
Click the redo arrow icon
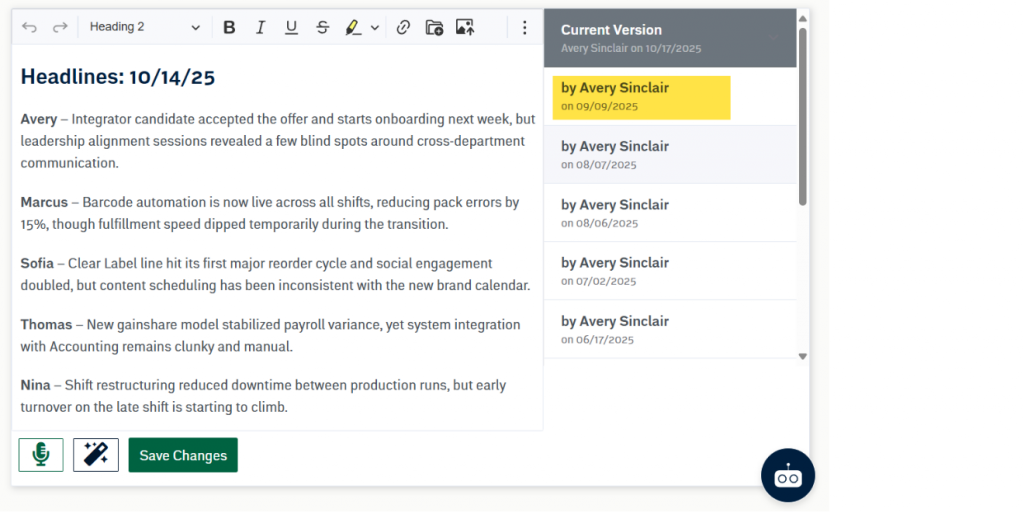[60, 27]
